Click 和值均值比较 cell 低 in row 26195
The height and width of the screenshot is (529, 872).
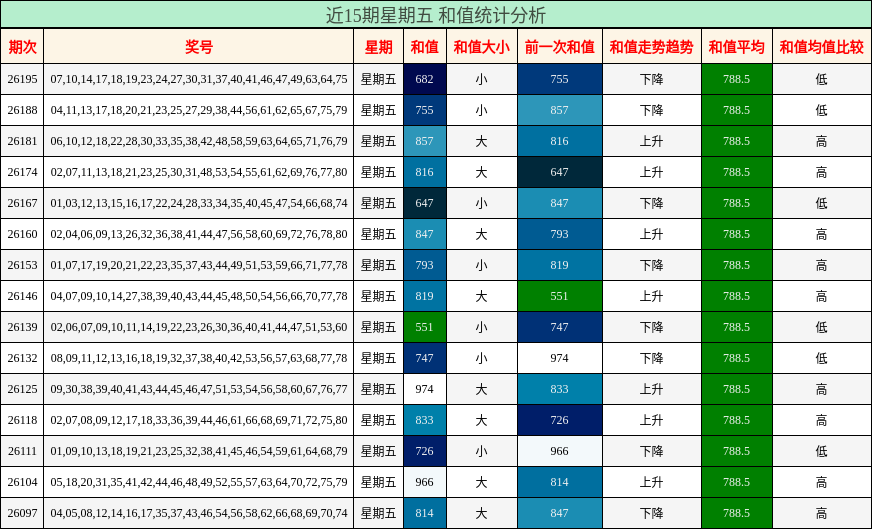tap(821, 79)
